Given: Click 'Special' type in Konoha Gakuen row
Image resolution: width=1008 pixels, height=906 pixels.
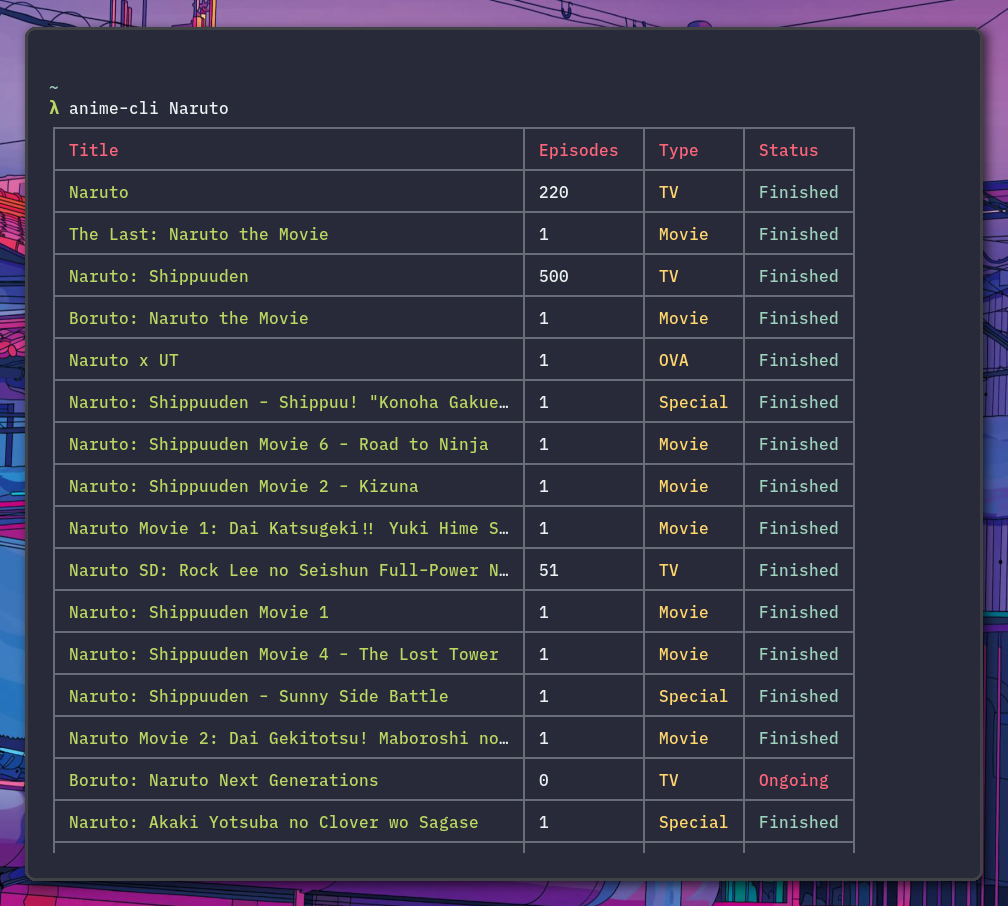Looking at the screenshot, I should pyautogui.click(x=693, y=403).
